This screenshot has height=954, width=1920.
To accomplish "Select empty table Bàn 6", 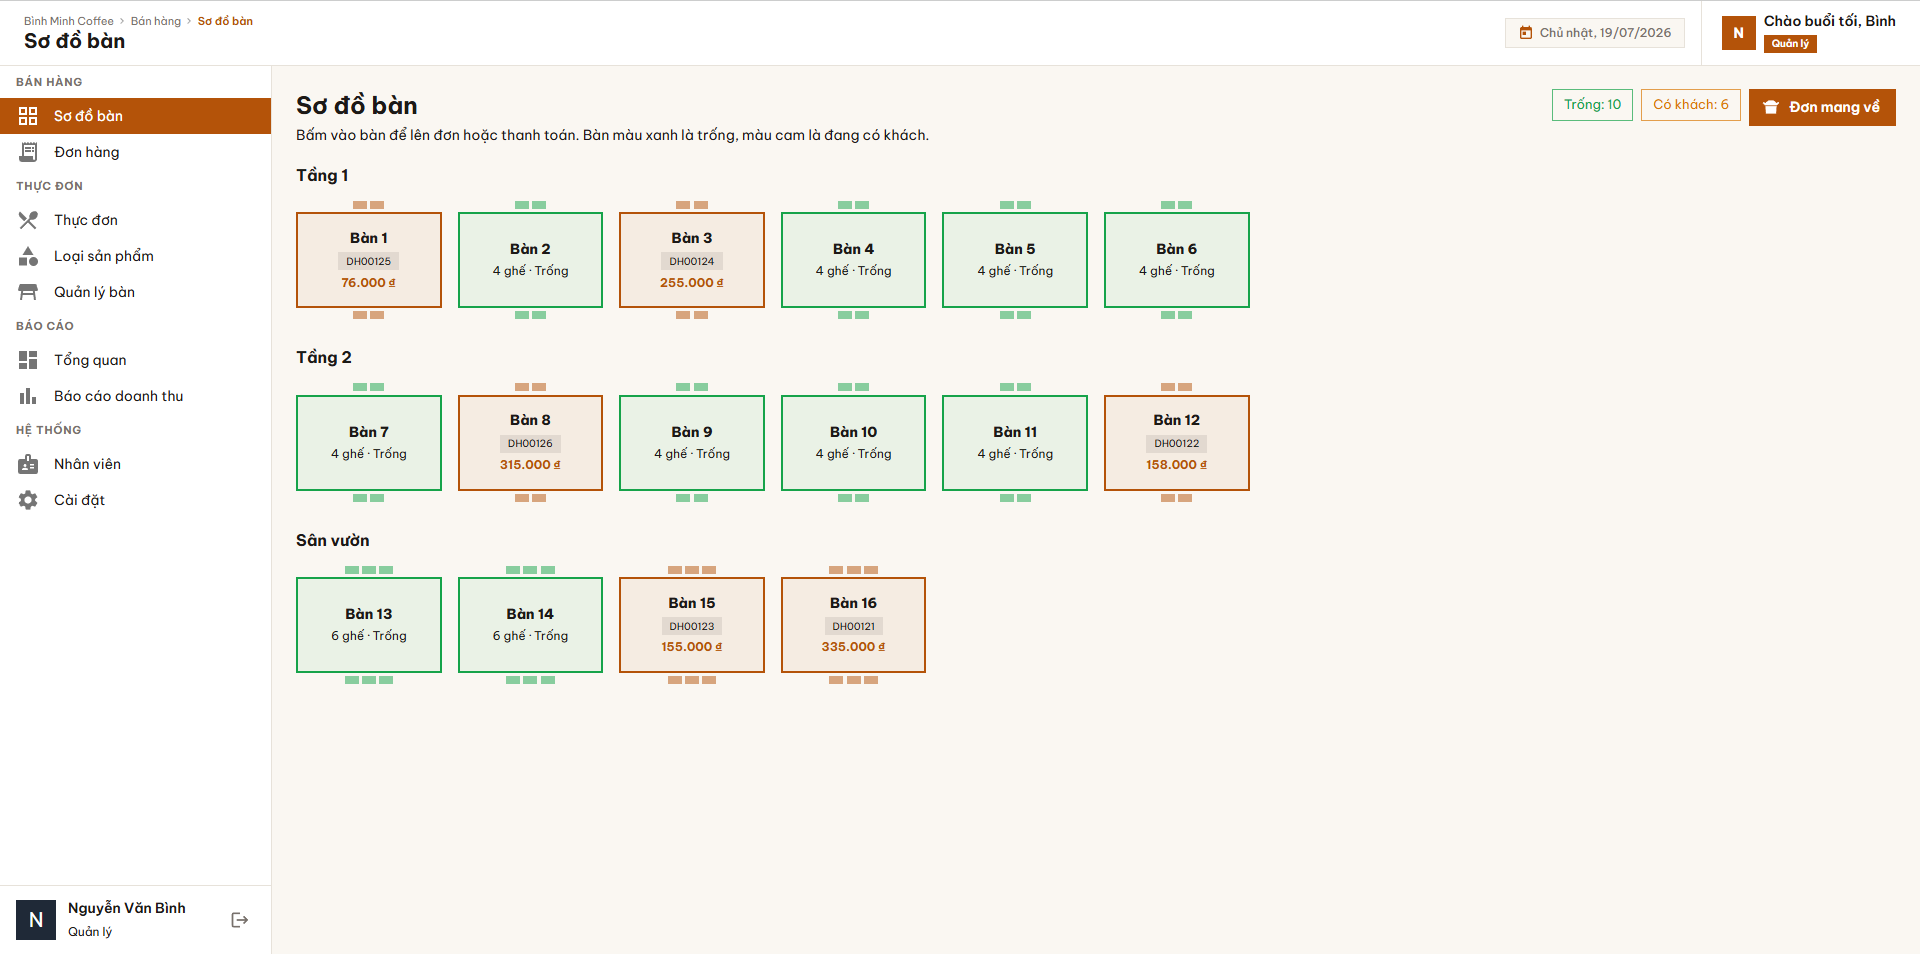I will 1177,260.
